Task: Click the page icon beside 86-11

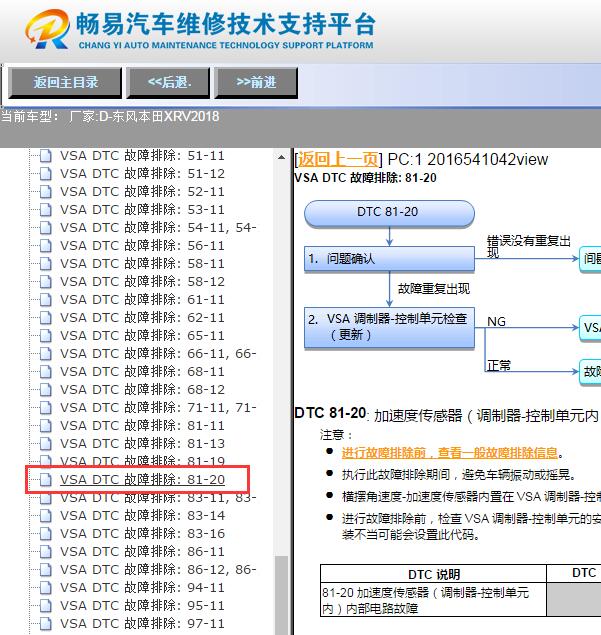Action: pyautogui.click(x=46, y=552)
